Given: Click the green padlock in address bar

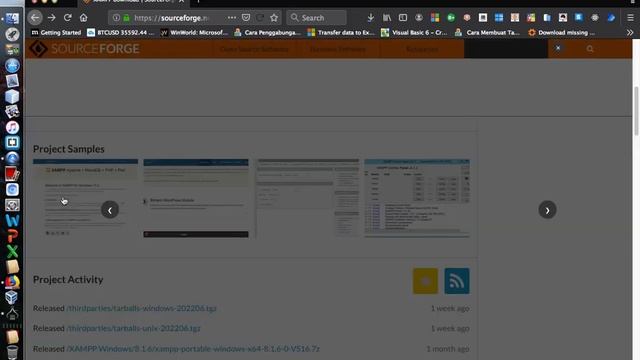Looking at the screenshot, I should coord(127,18).
